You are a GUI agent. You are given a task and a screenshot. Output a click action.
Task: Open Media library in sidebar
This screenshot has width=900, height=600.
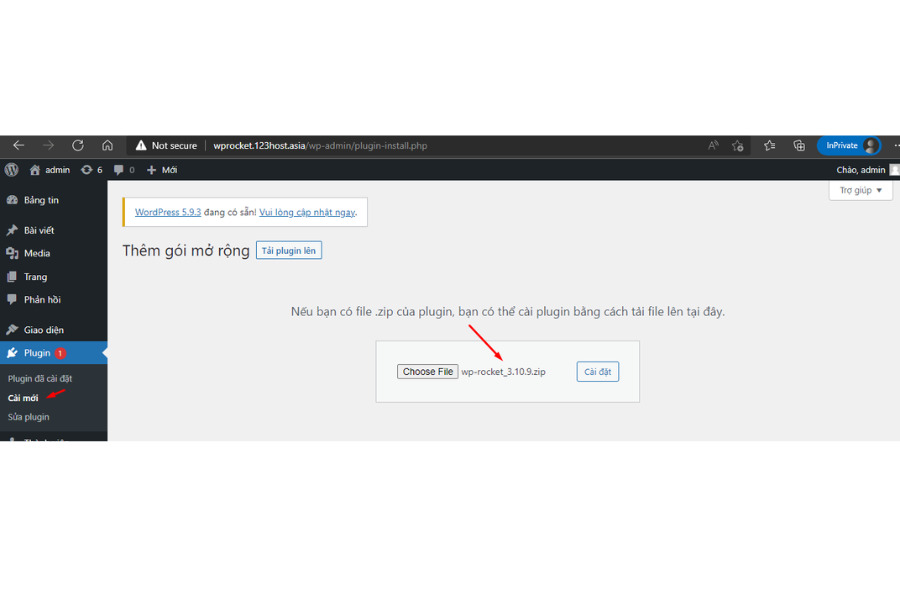click(x=37, y=253)
